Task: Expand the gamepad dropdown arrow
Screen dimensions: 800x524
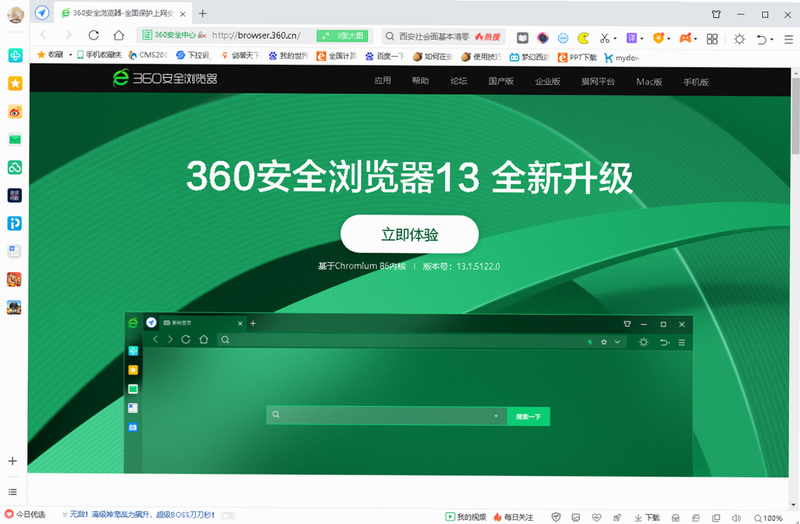Action: tap(696, 38)
